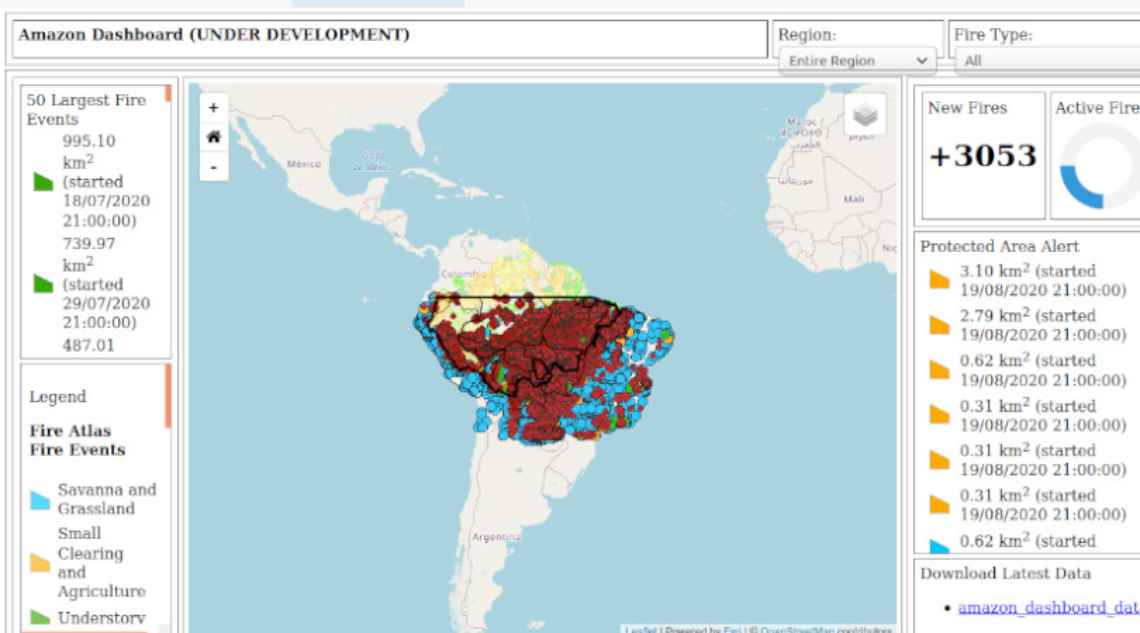Screen dimensions: 1140x633
Task: Click the Understory green legend swatch
Action: [x=40, y=618]
